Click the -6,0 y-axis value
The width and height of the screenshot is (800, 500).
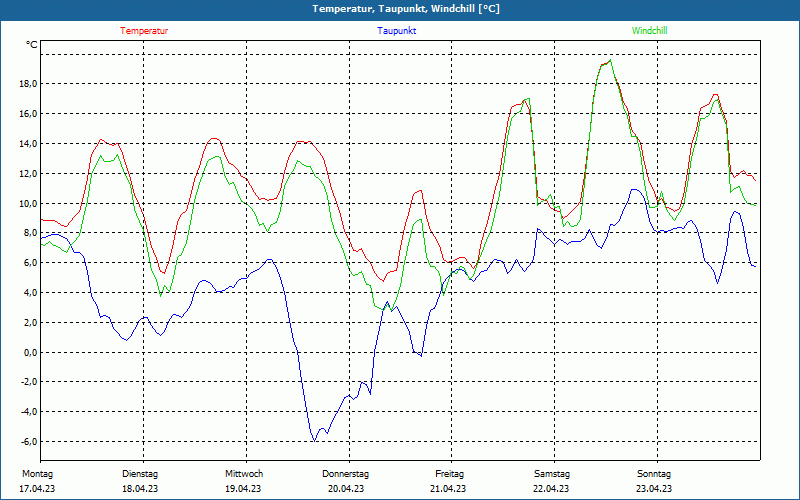click(28, 441)
